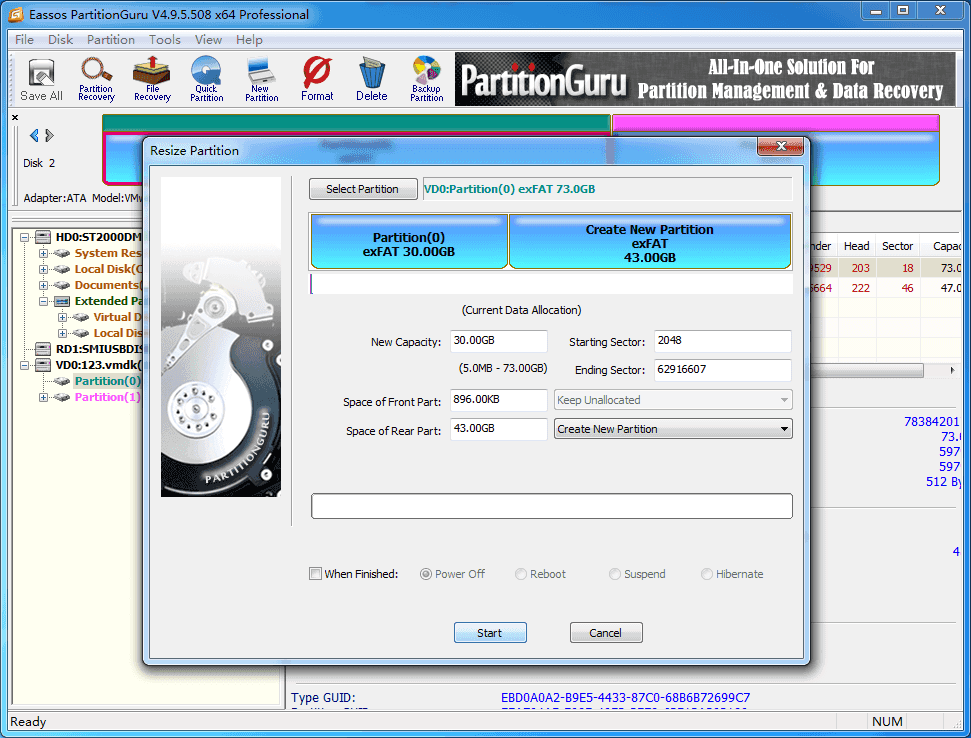Collapse the HD0:ST2000DM tree node

pyautogui.click(x=24, y=237)
